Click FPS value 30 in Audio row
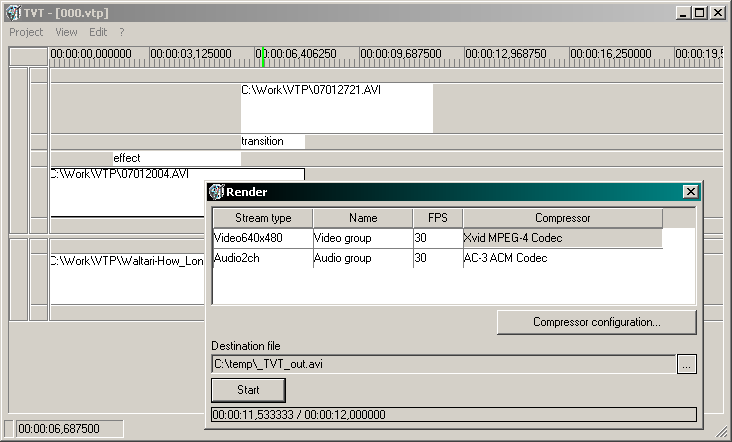This screenshot has width=732, height=442. point(438,258)
